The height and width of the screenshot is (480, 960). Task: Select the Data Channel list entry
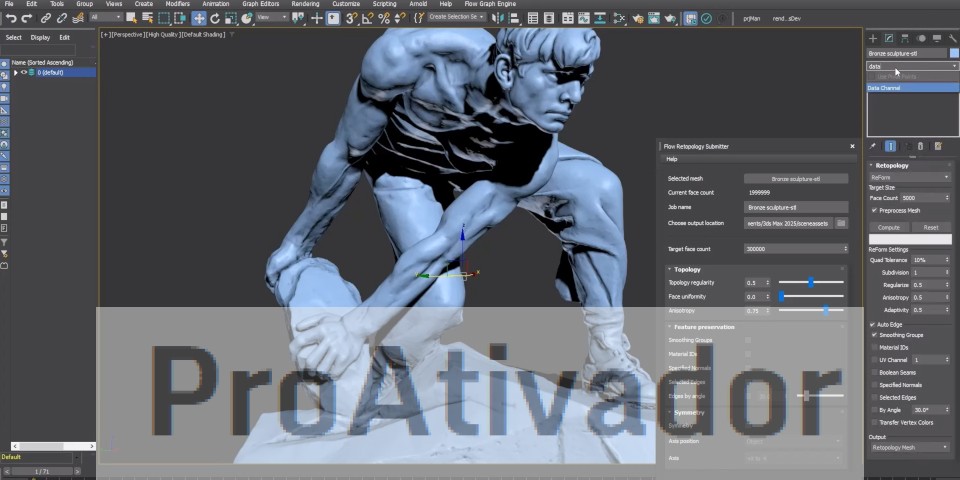[x=912, y=88]
